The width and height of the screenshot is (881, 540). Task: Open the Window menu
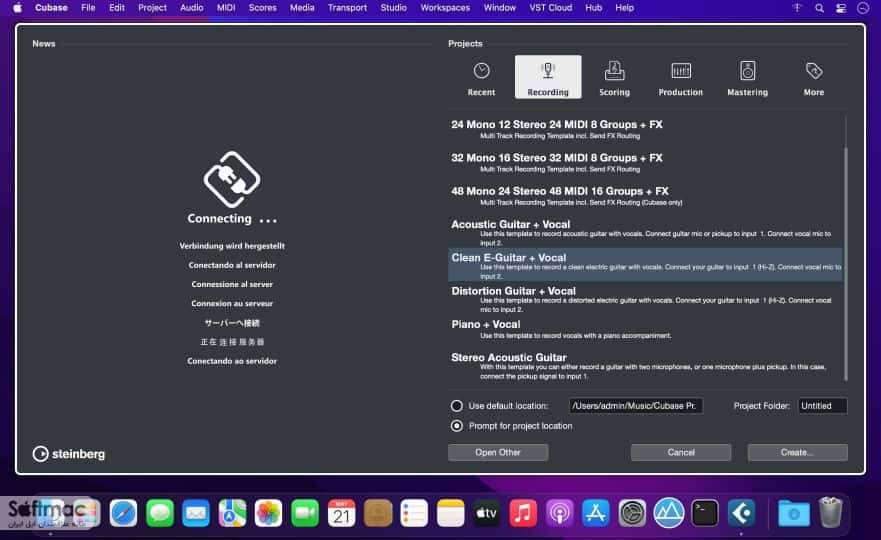pos(499,8)
